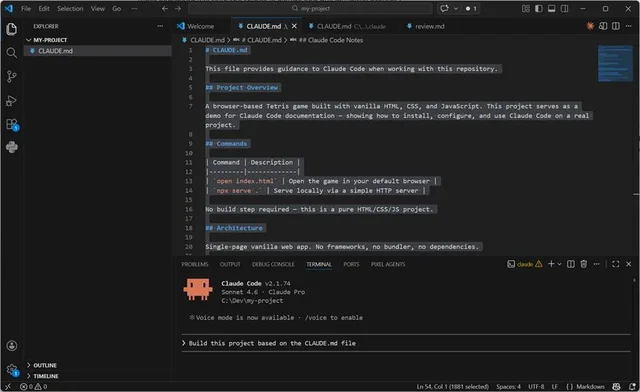Split the editor to the right
Viewport: 640px width, 392px height.
point(616,26)
